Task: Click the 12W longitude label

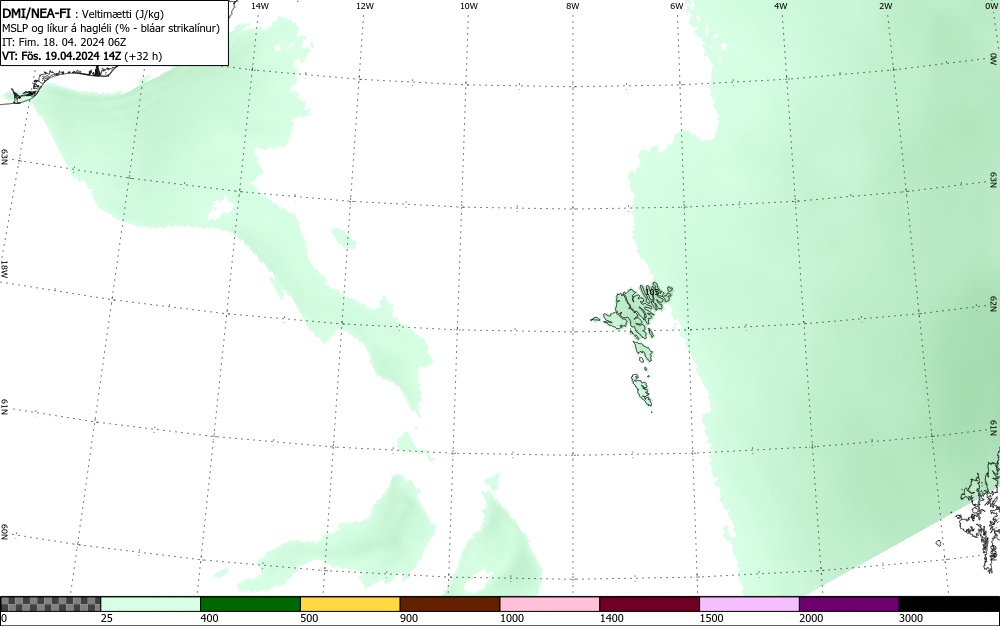Action: click(364, 6)
